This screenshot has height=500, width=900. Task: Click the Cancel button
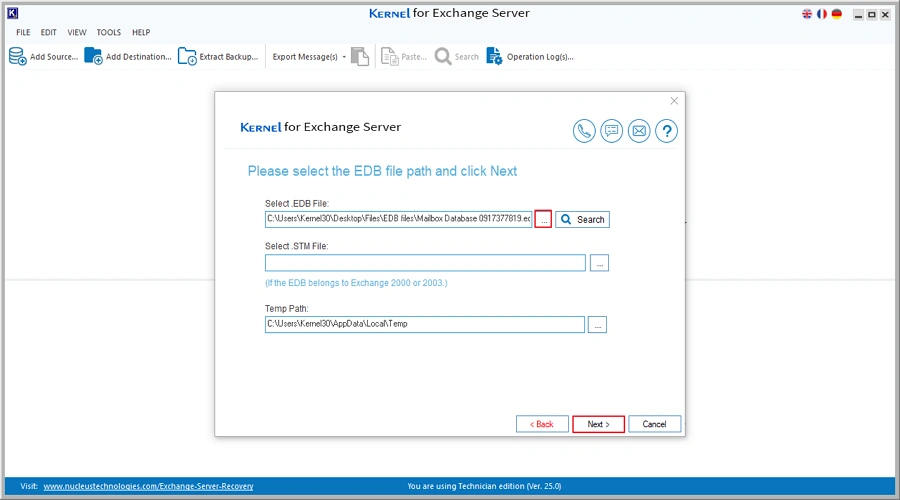coord(654,424)
